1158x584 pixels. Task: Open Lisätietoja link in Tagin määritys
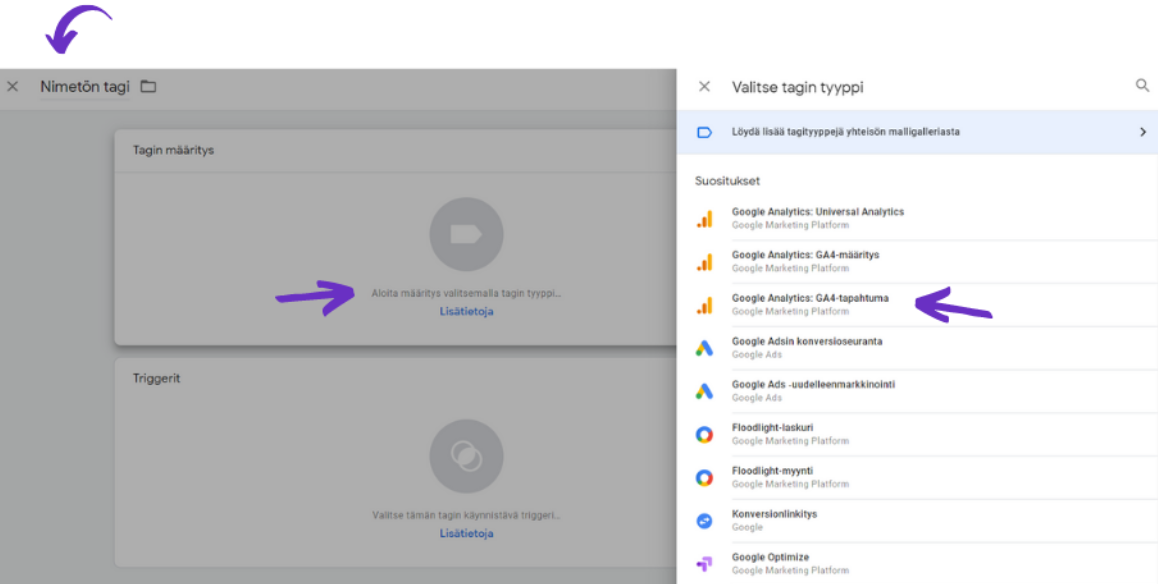[466, 311]
